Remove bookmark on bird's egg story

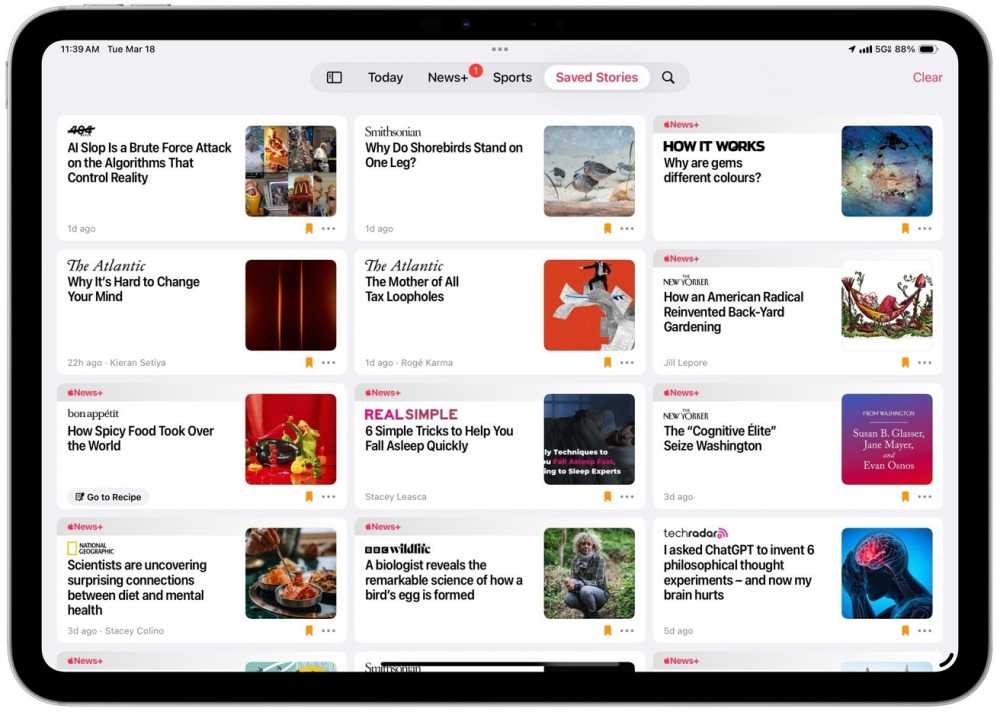[x=607, y=630]
